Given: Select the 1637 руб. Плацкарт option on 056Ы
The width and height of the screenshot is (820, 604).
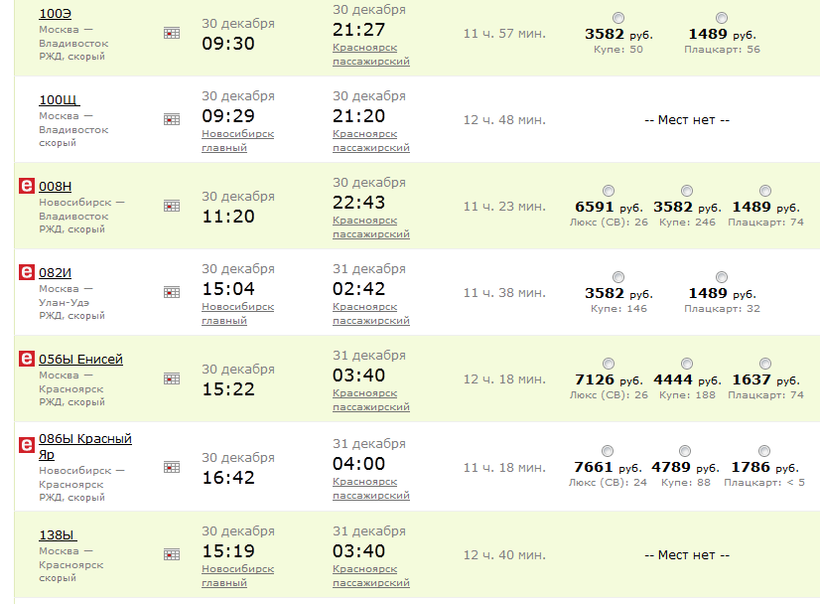Looking at the screenshot, I should click(x=765, y=364).
